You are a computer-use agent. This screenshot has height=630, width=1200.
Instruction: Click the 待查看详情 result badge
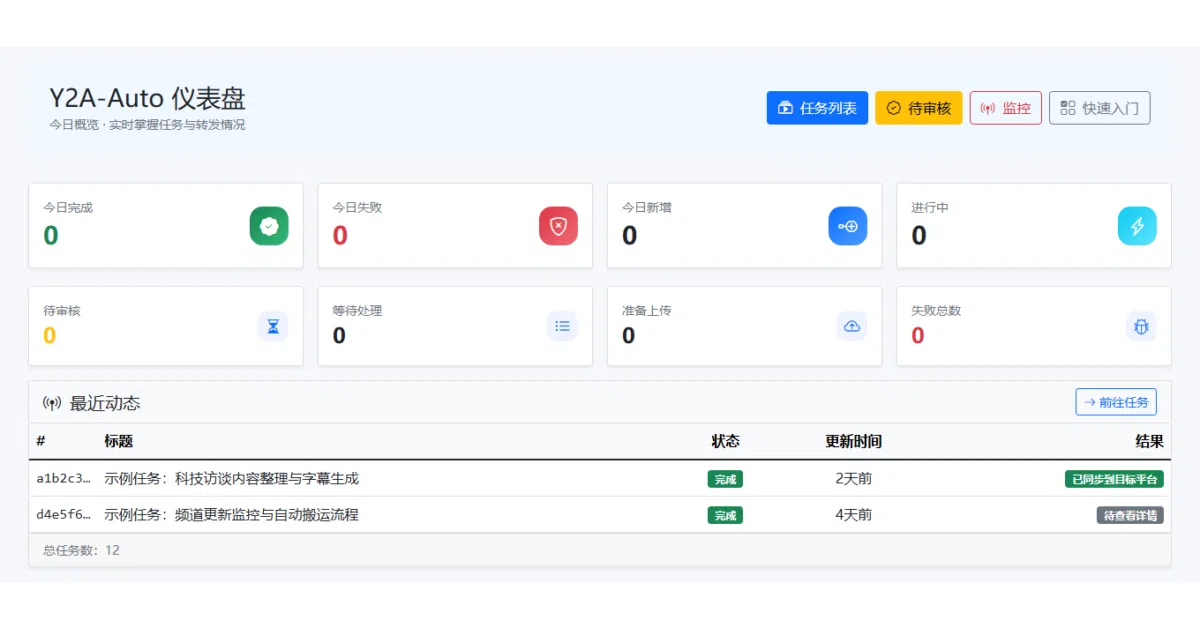pos(1130,515)
